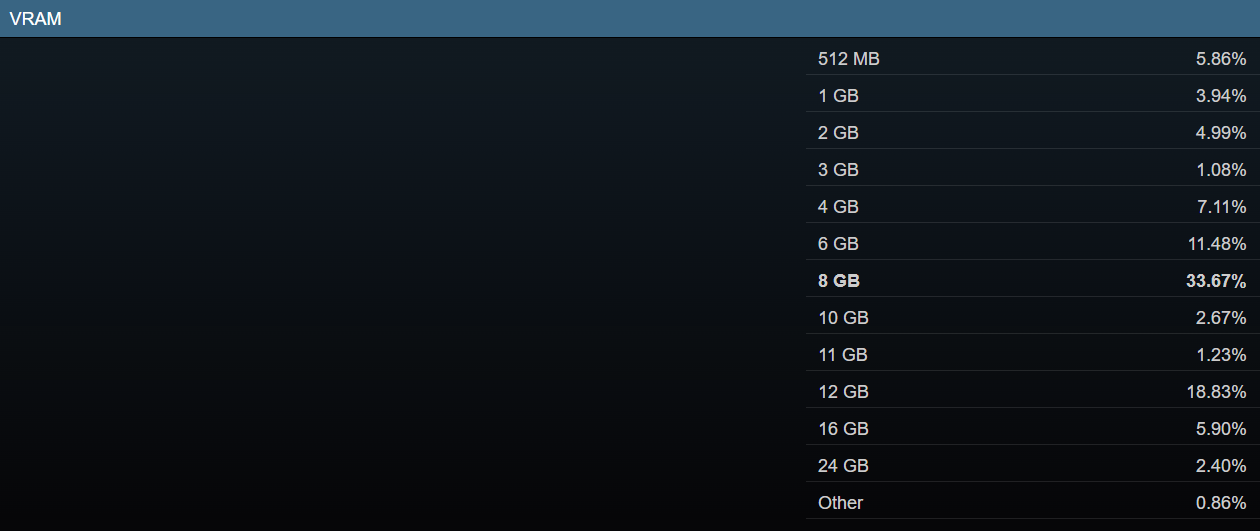Screen dimensions: 1260x531
Task: Select the Other VRAM category row
Action: pos(1032,503)
